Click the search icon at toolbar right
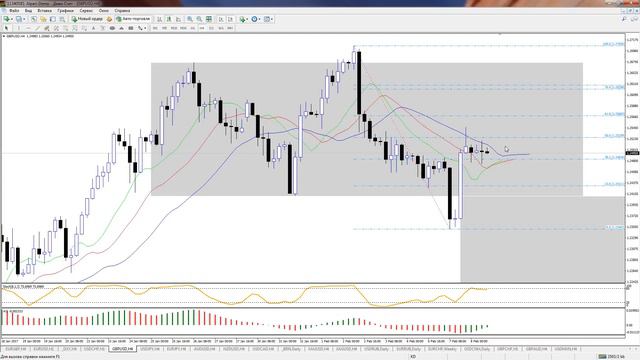 click(624, 19)
